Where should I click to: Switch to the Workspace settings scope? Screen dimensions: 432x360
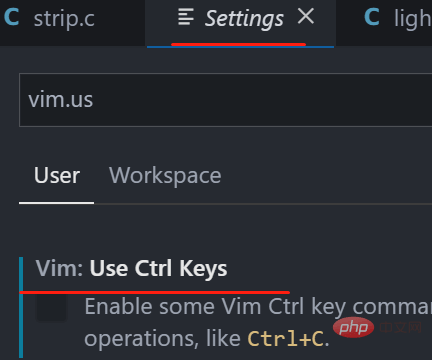(165, 175)
